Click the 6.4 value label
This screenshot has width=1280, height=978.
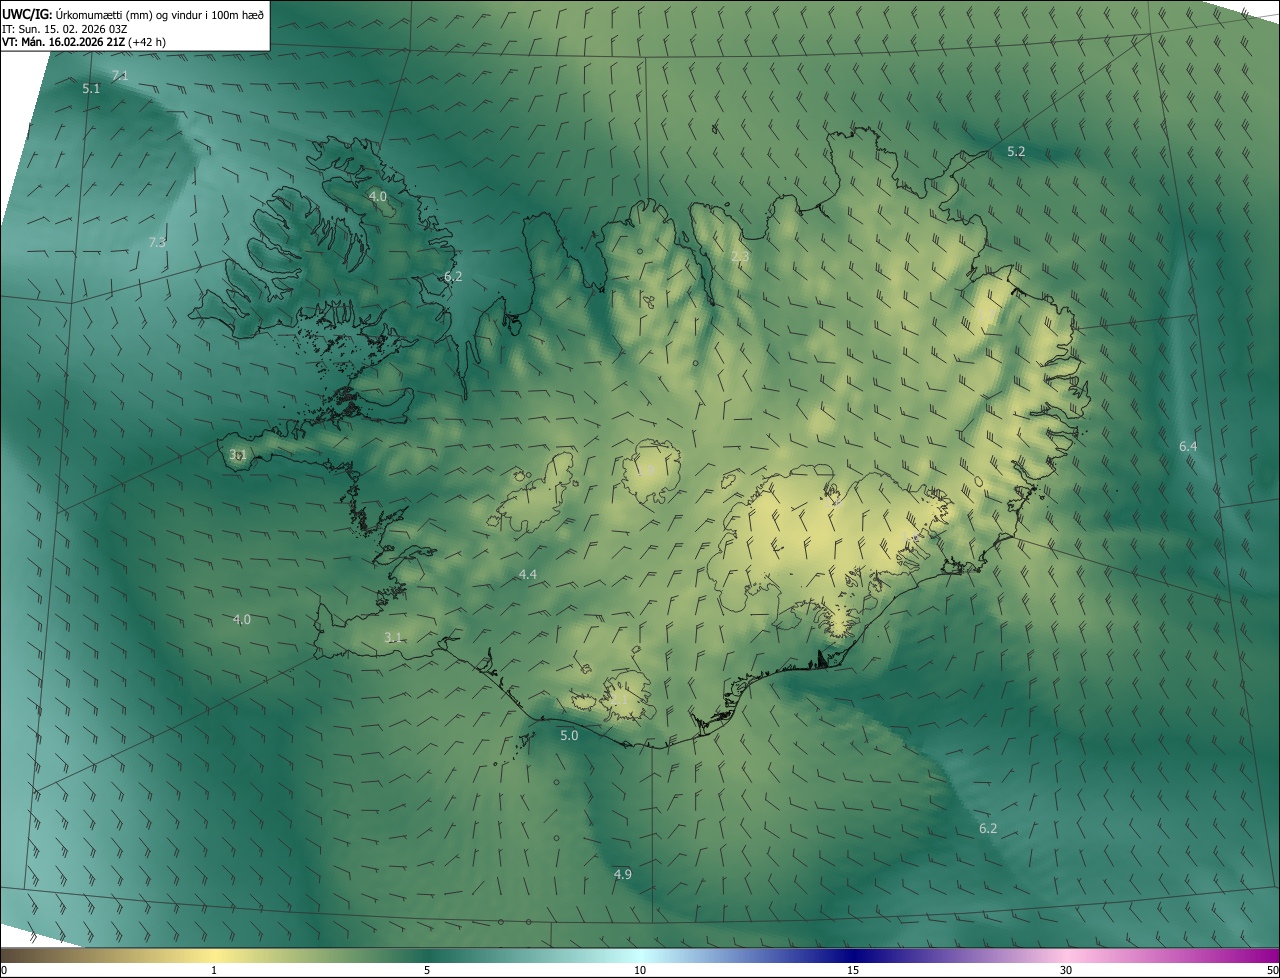[x=1188, y=447]
